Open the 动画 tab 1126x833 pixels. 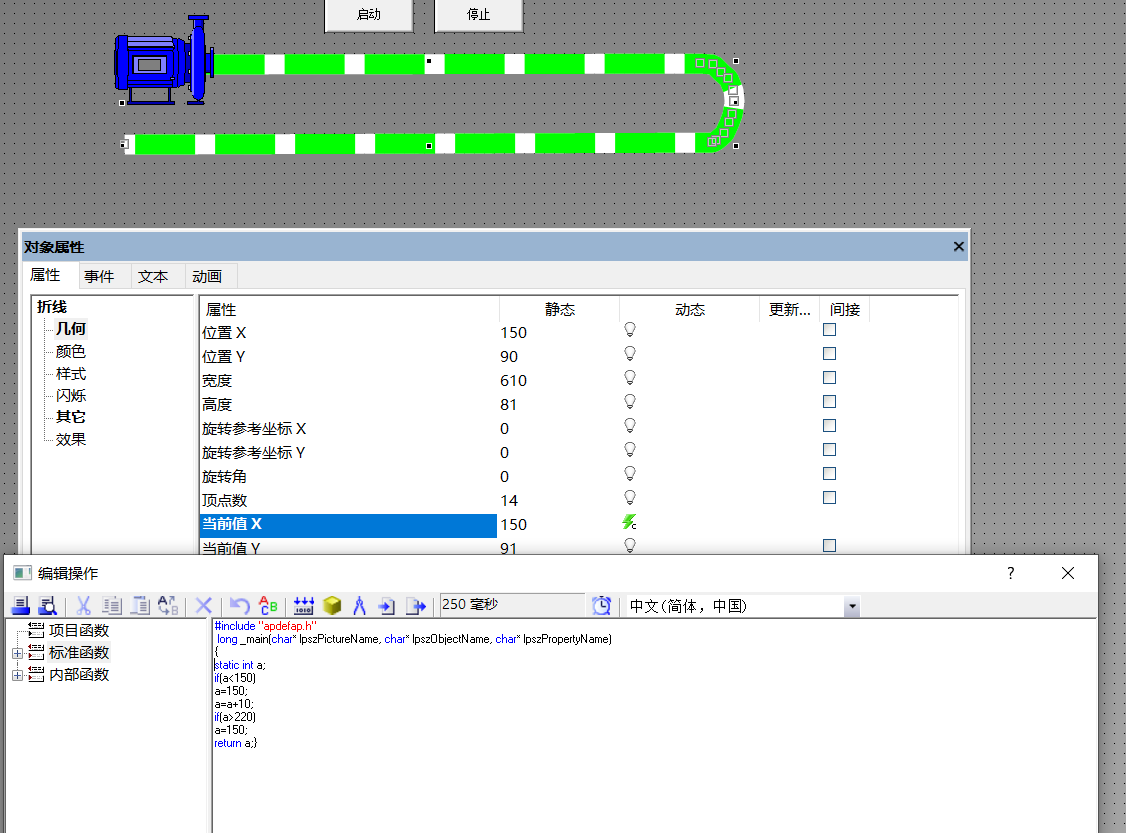(207, 277)
